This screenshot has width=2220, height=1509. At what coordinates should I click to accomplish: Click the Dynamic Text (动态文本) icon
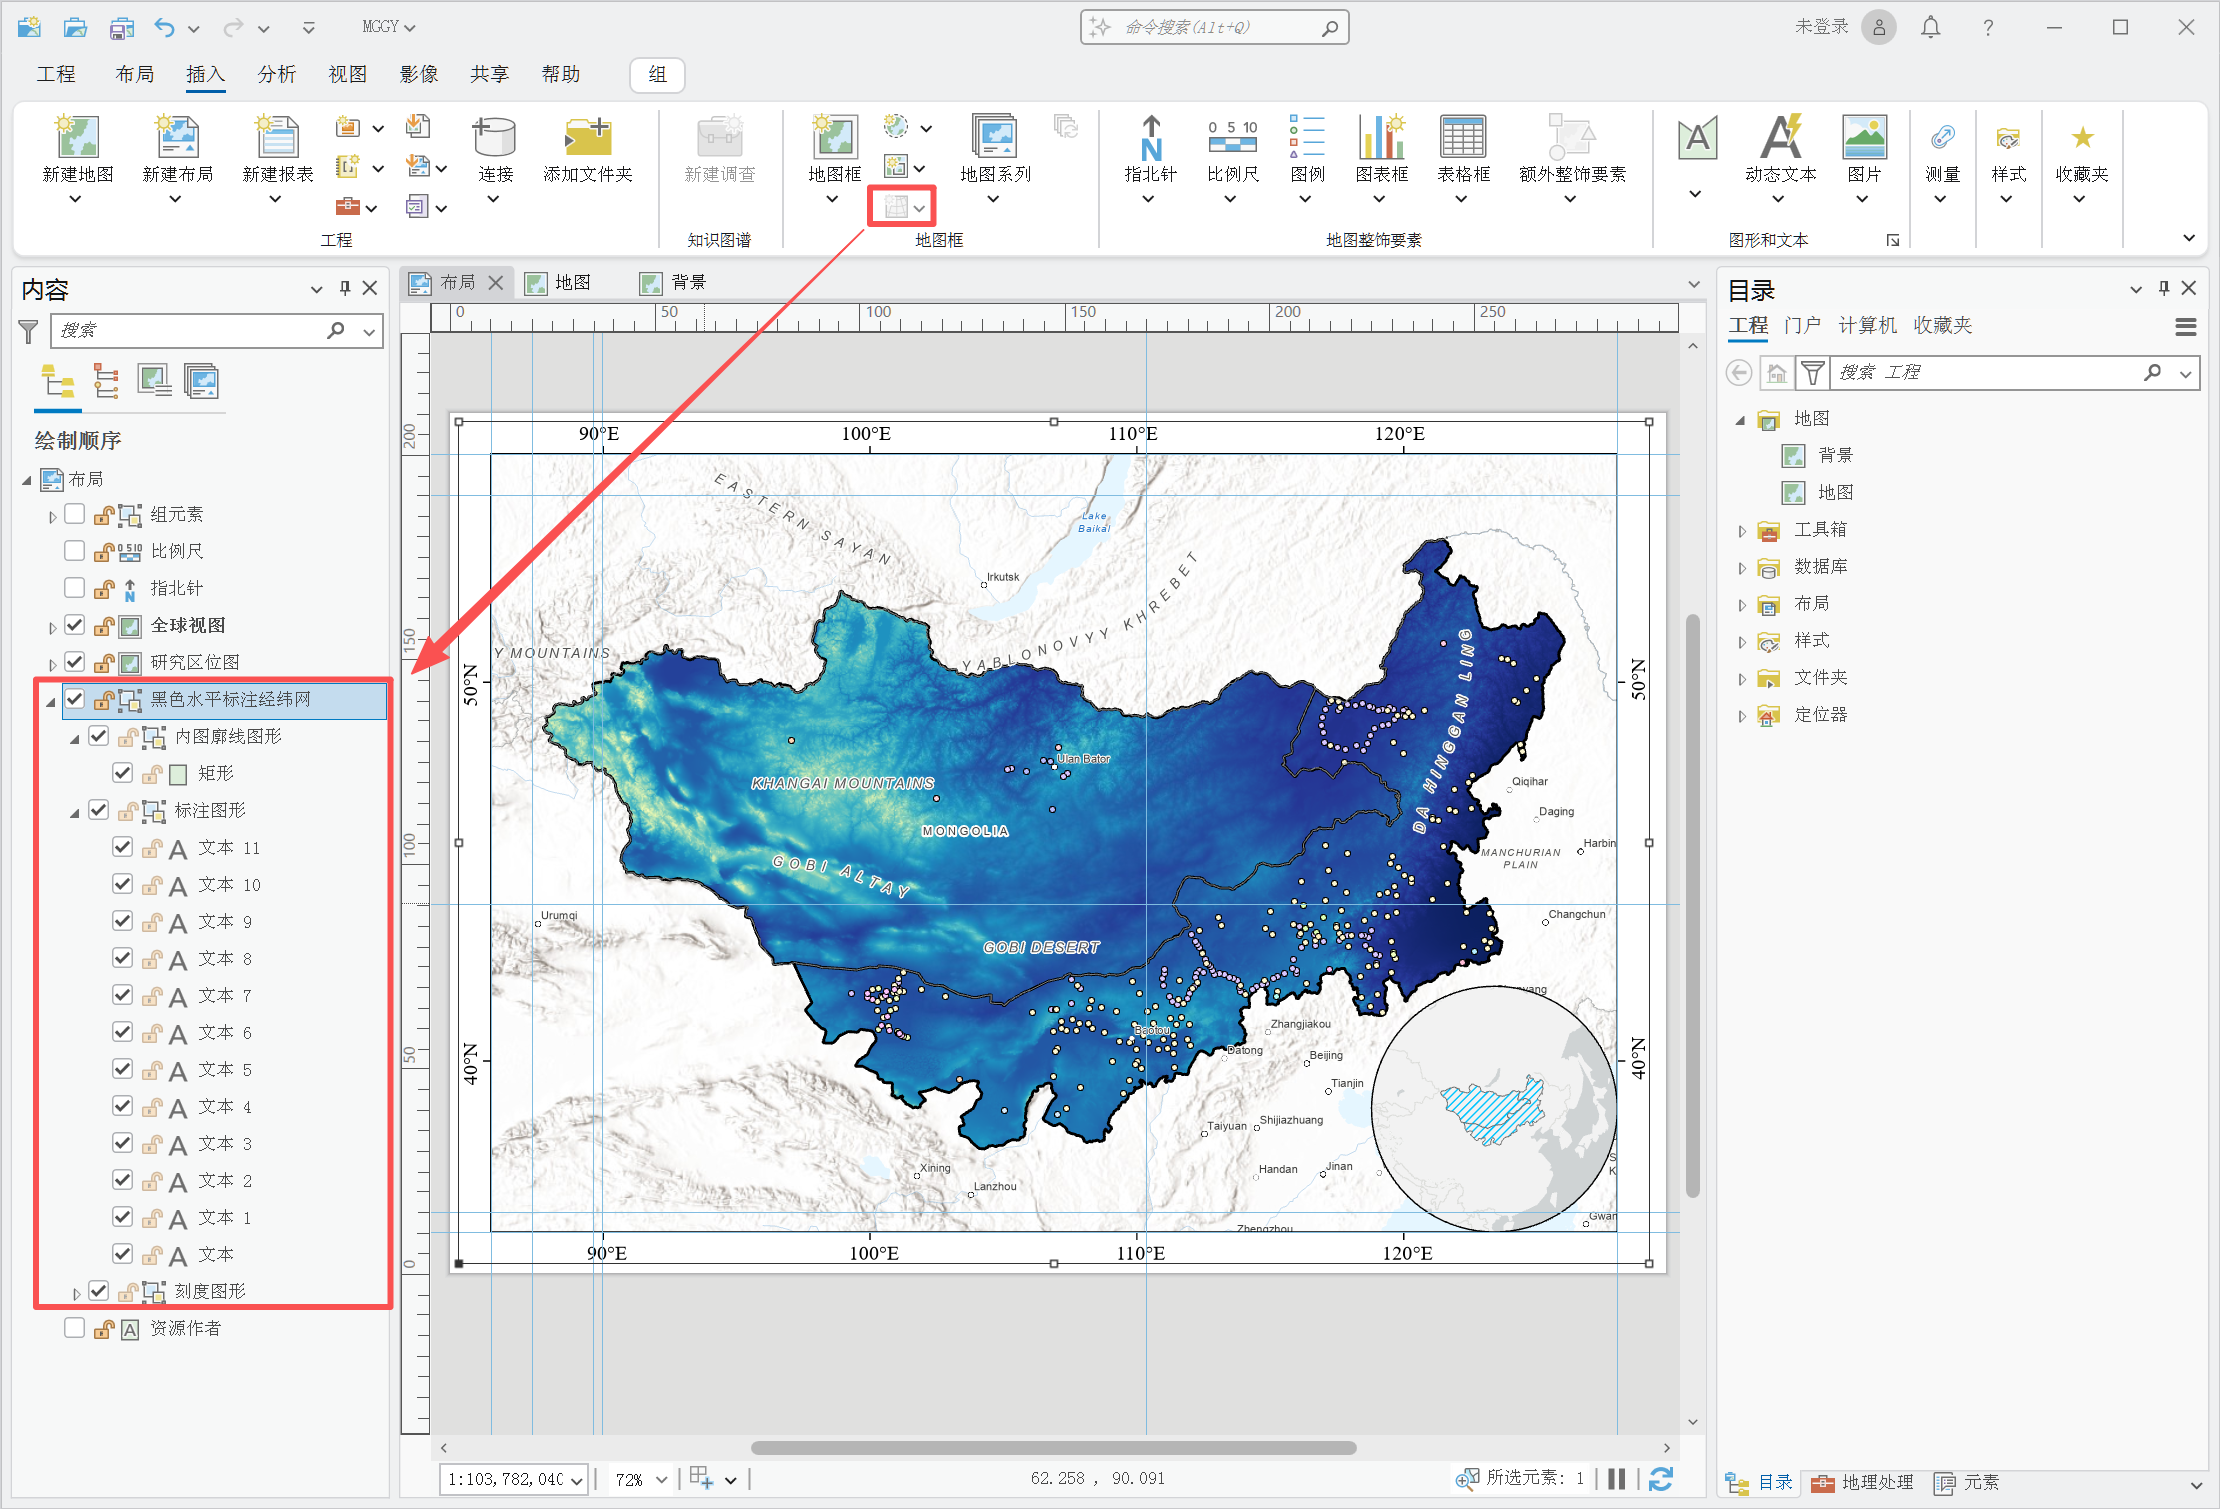(x=1780, y=139)
